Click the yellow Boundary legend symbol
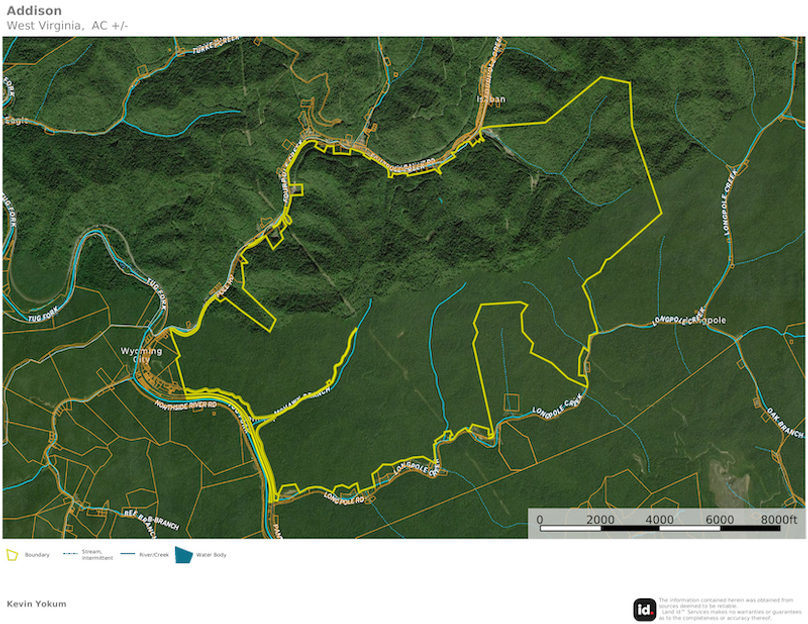 tap(14, 553)
